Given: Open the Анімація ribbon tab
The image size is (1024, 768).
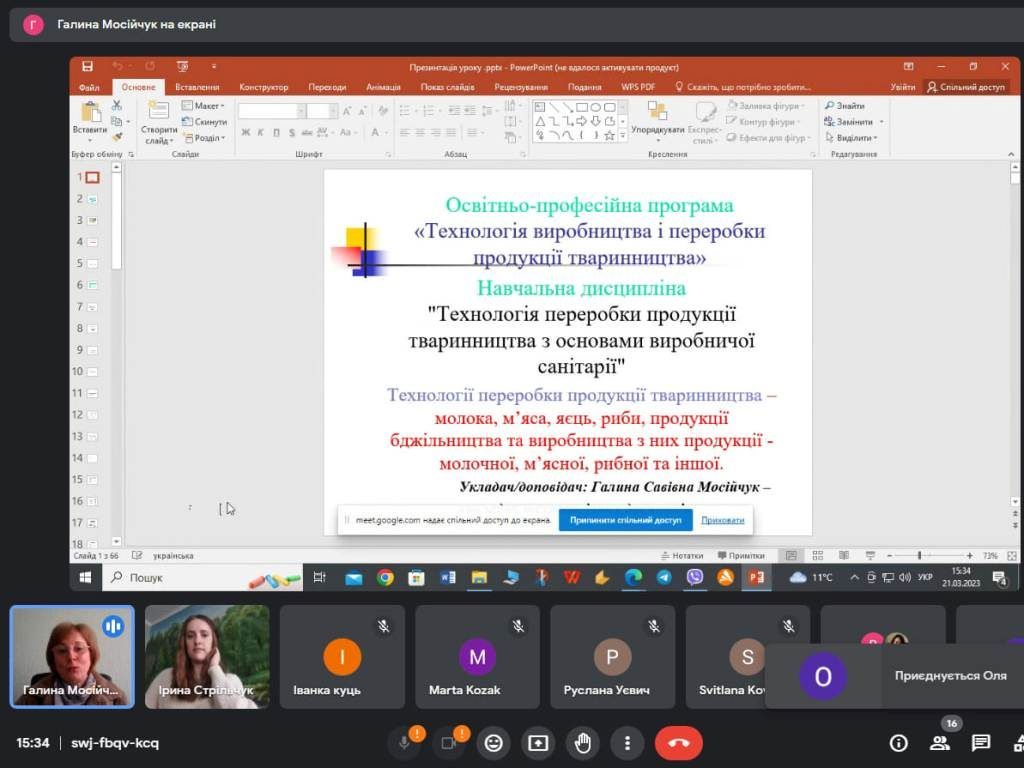Looking at the screenshot, I should [x=383, y=87].
